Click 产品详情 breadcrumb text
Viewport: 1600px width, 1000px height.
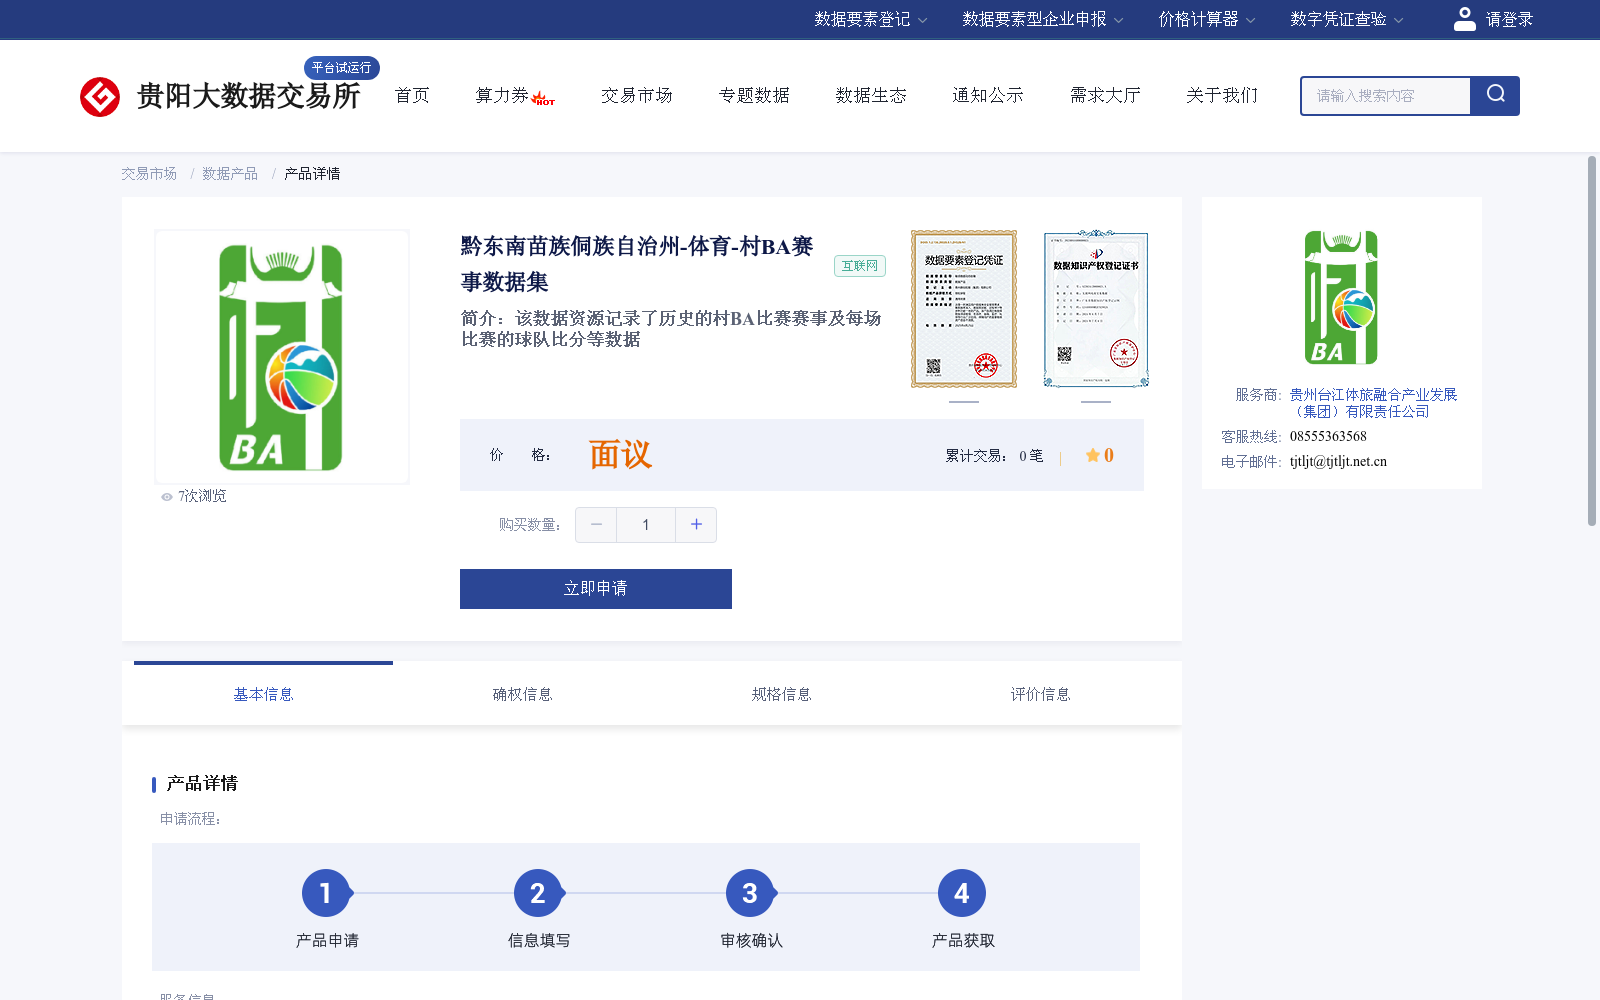(x=312, y=174)
